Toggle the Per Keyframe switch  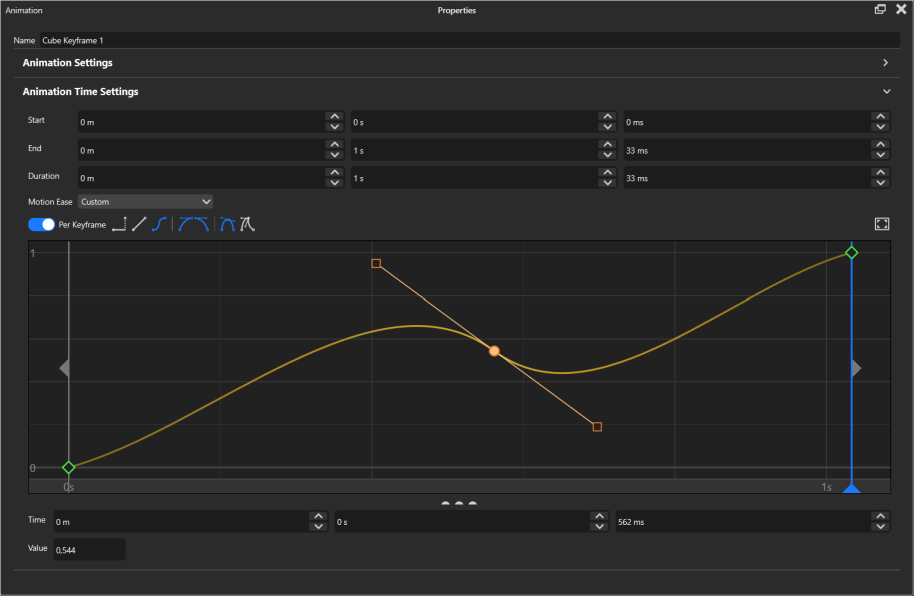[x=41, y=225]
